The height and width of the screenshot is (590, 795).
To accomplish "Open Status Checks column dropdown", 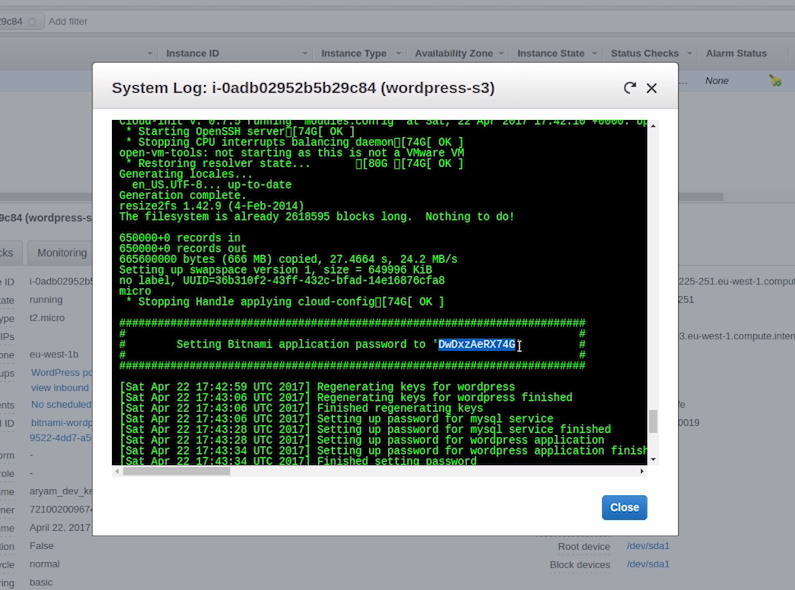I will 689,53.
